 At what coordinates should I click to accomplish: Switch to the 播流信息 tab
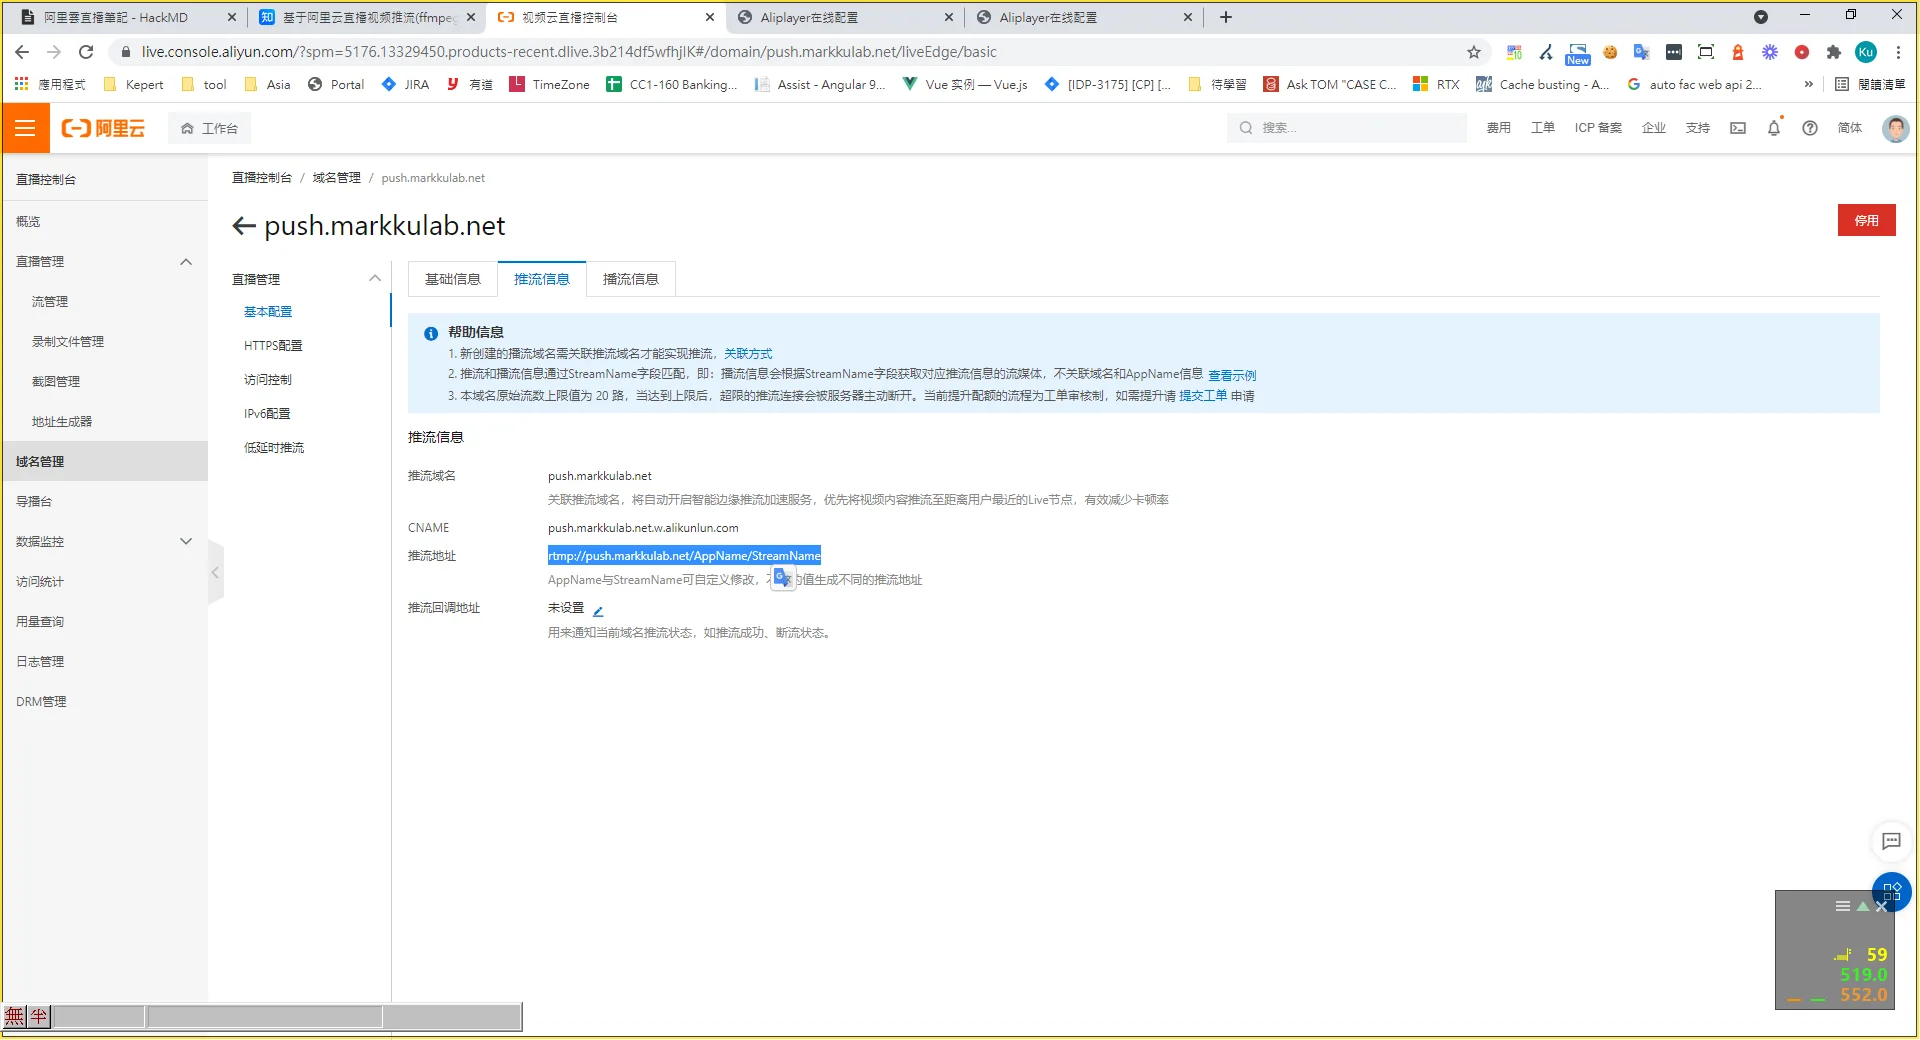click(x=630, y=279)
